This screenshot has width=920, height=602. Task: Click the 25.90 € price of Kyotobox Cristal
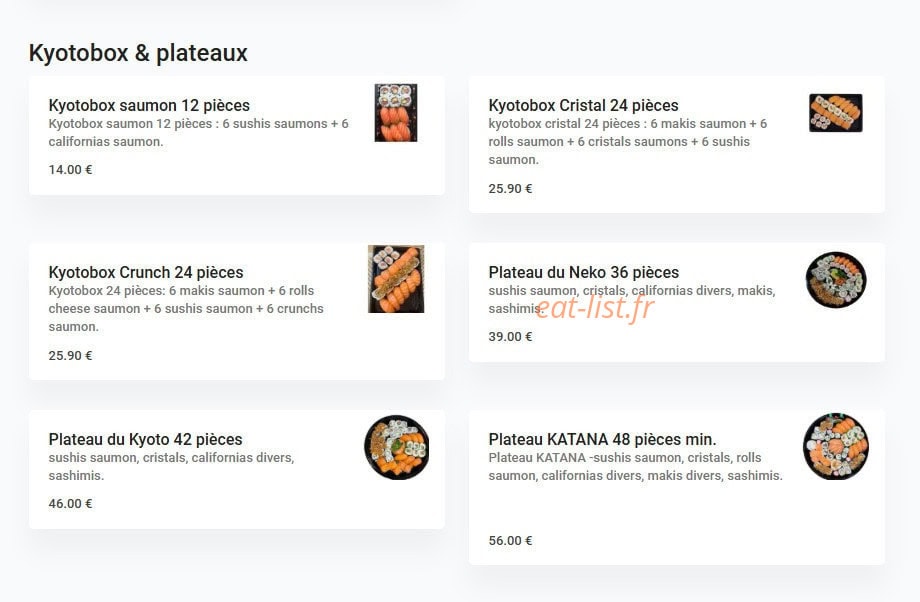[x=510, y=188]
